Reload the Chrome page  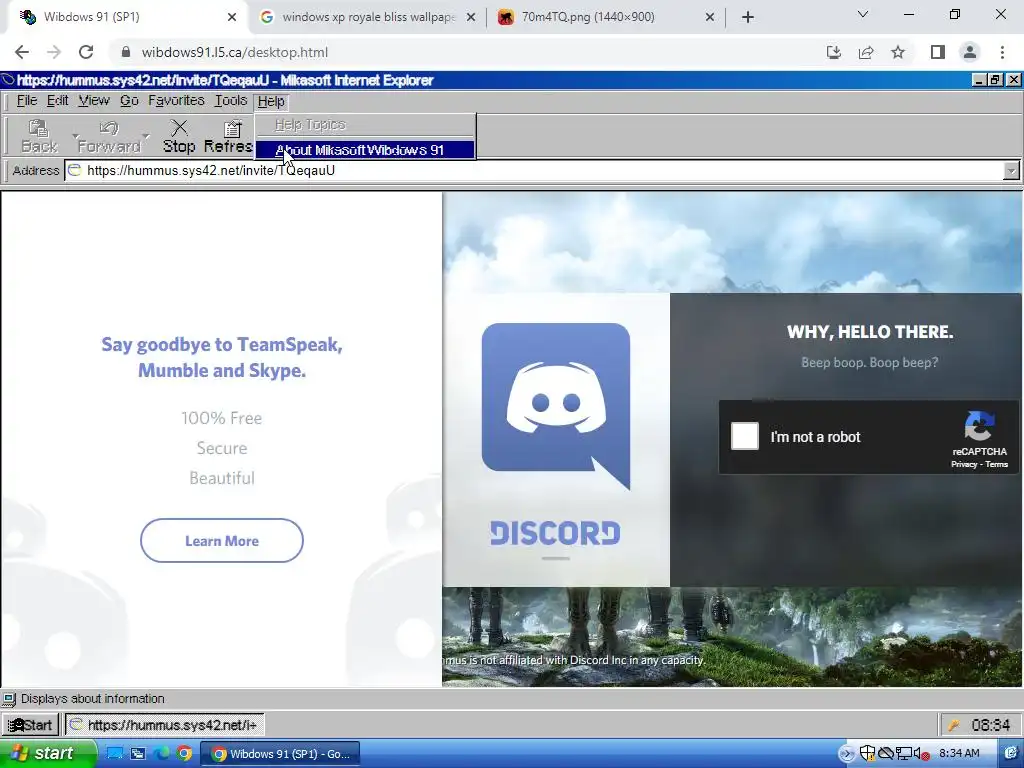pos(86,52)
